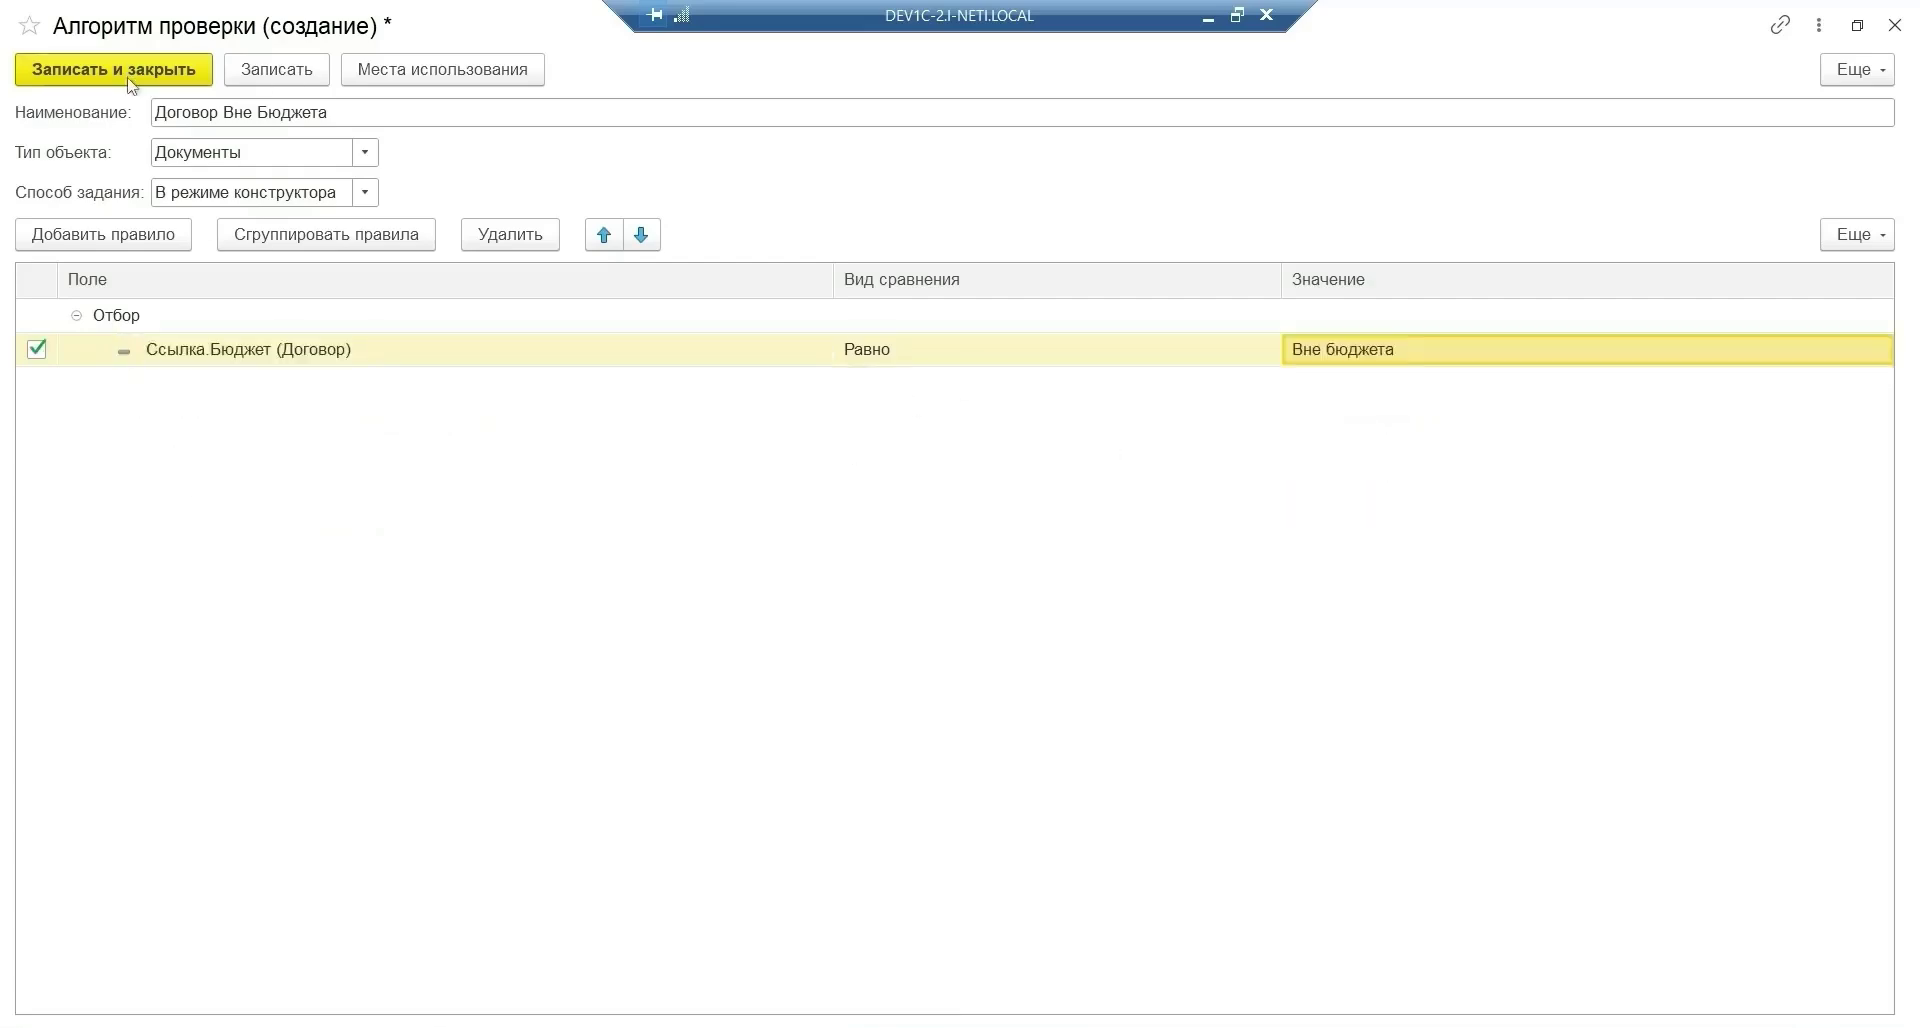Click Сгруппировать правила button
This screenshot has height=1028, width=1920.
click(326, 235)
